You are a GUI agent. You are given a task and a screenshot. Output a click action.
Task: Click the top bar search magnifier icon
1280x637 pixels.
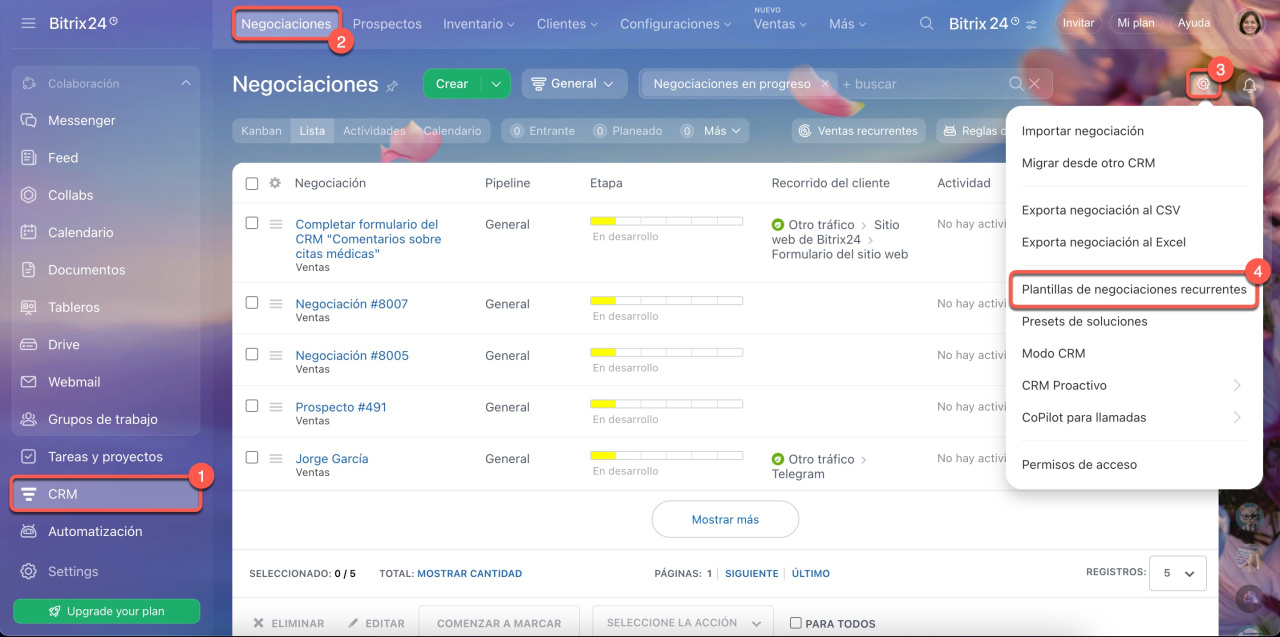tap(927, 23)
